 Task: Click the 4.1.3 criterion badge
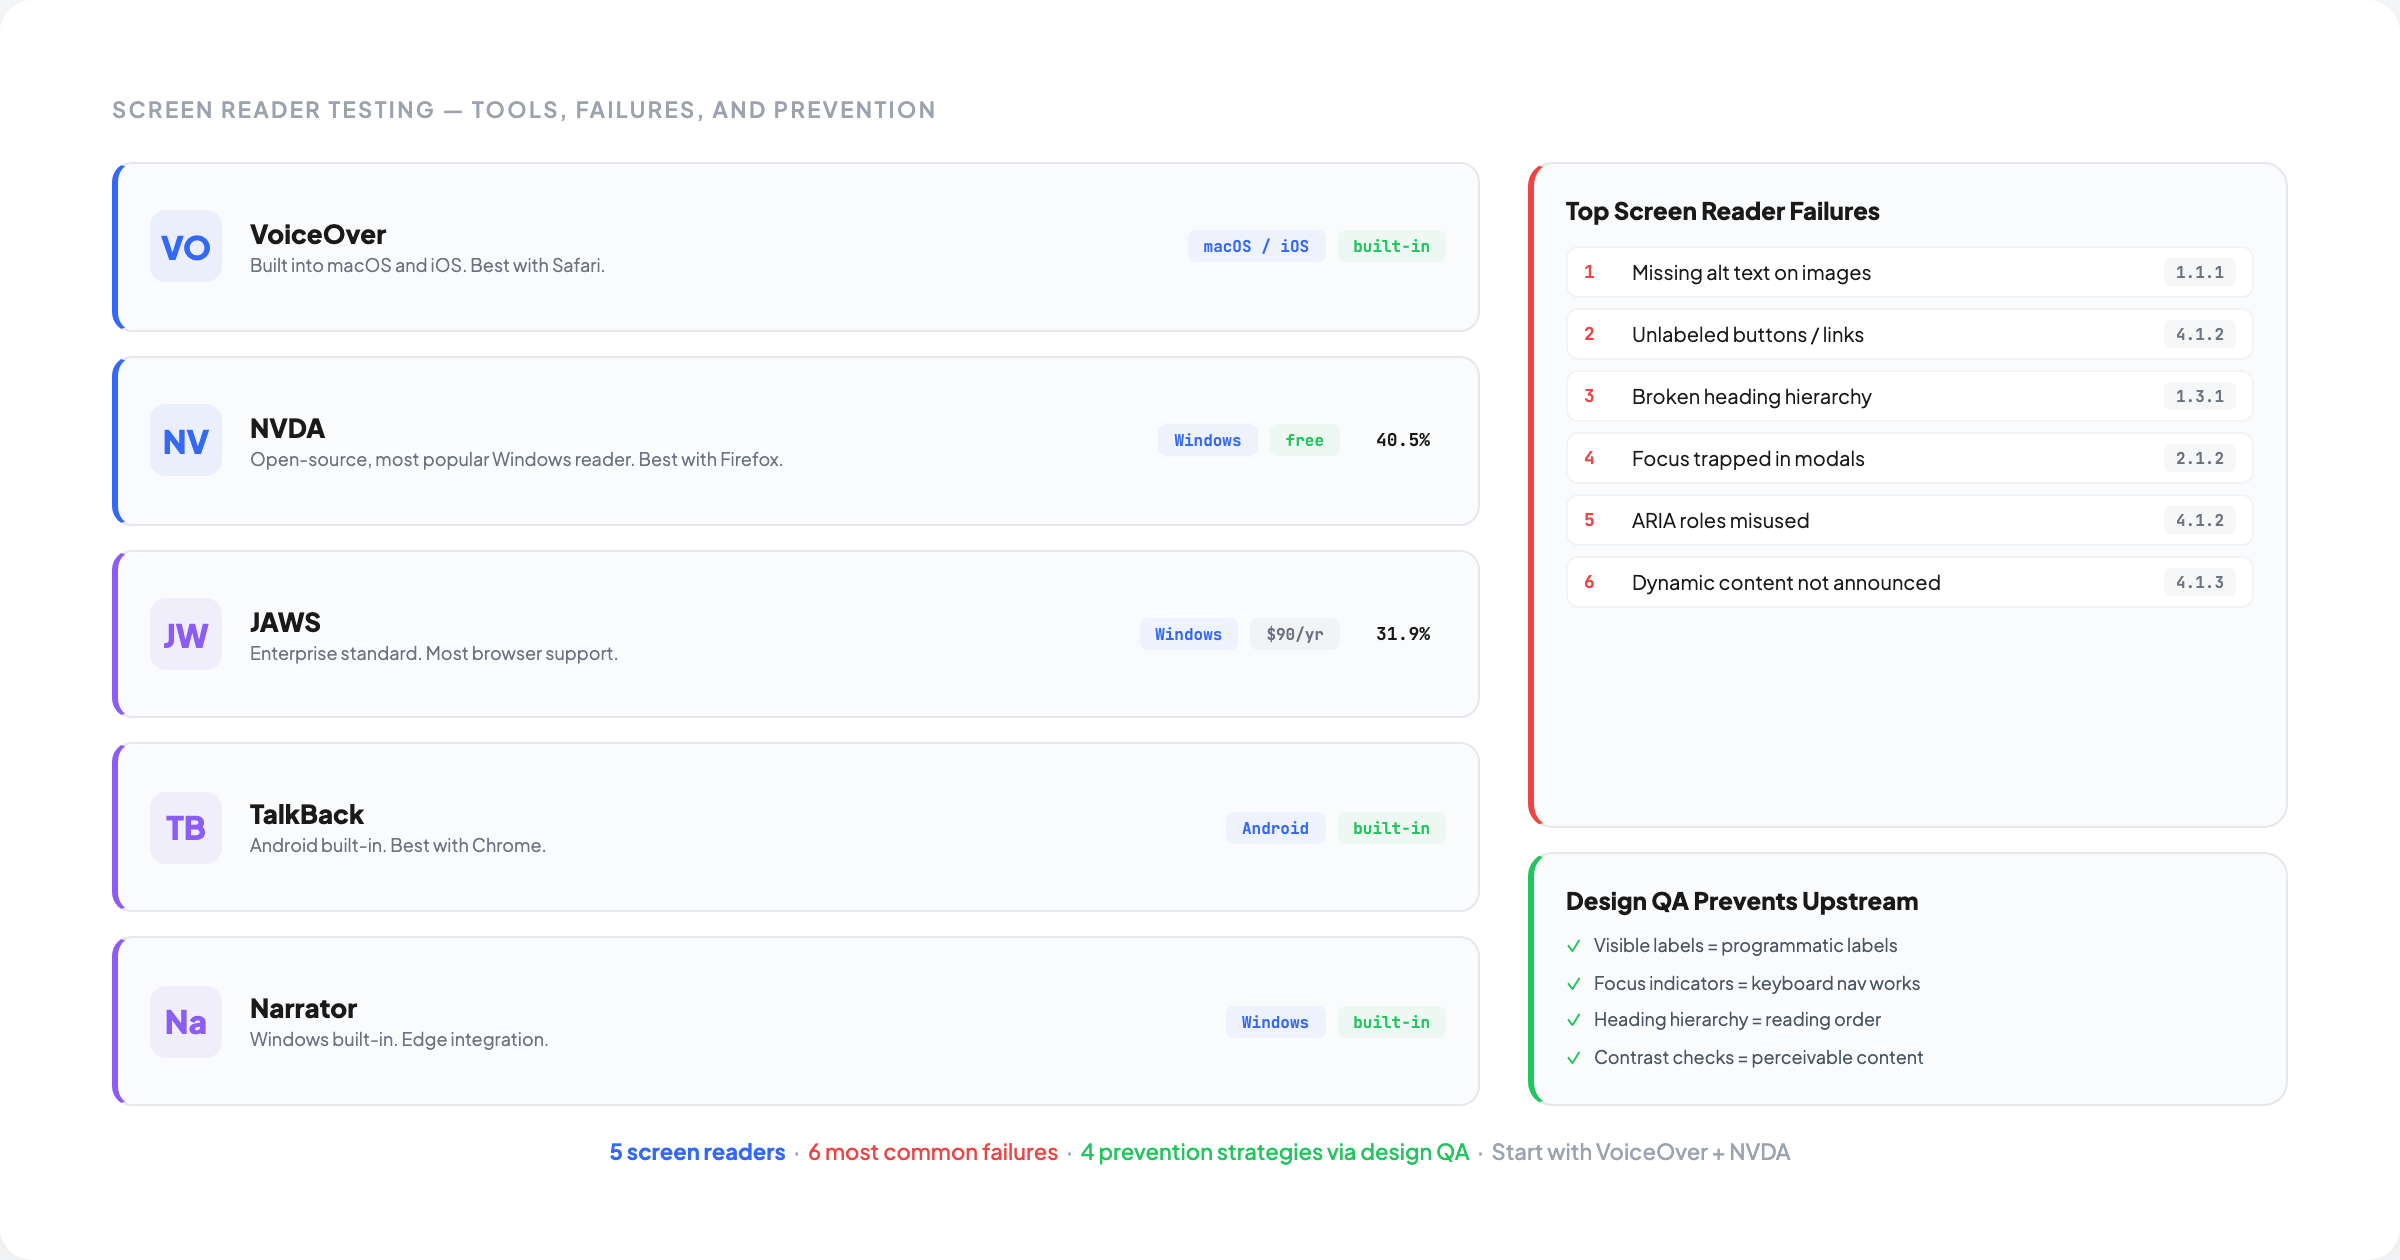coord(2200,582)
